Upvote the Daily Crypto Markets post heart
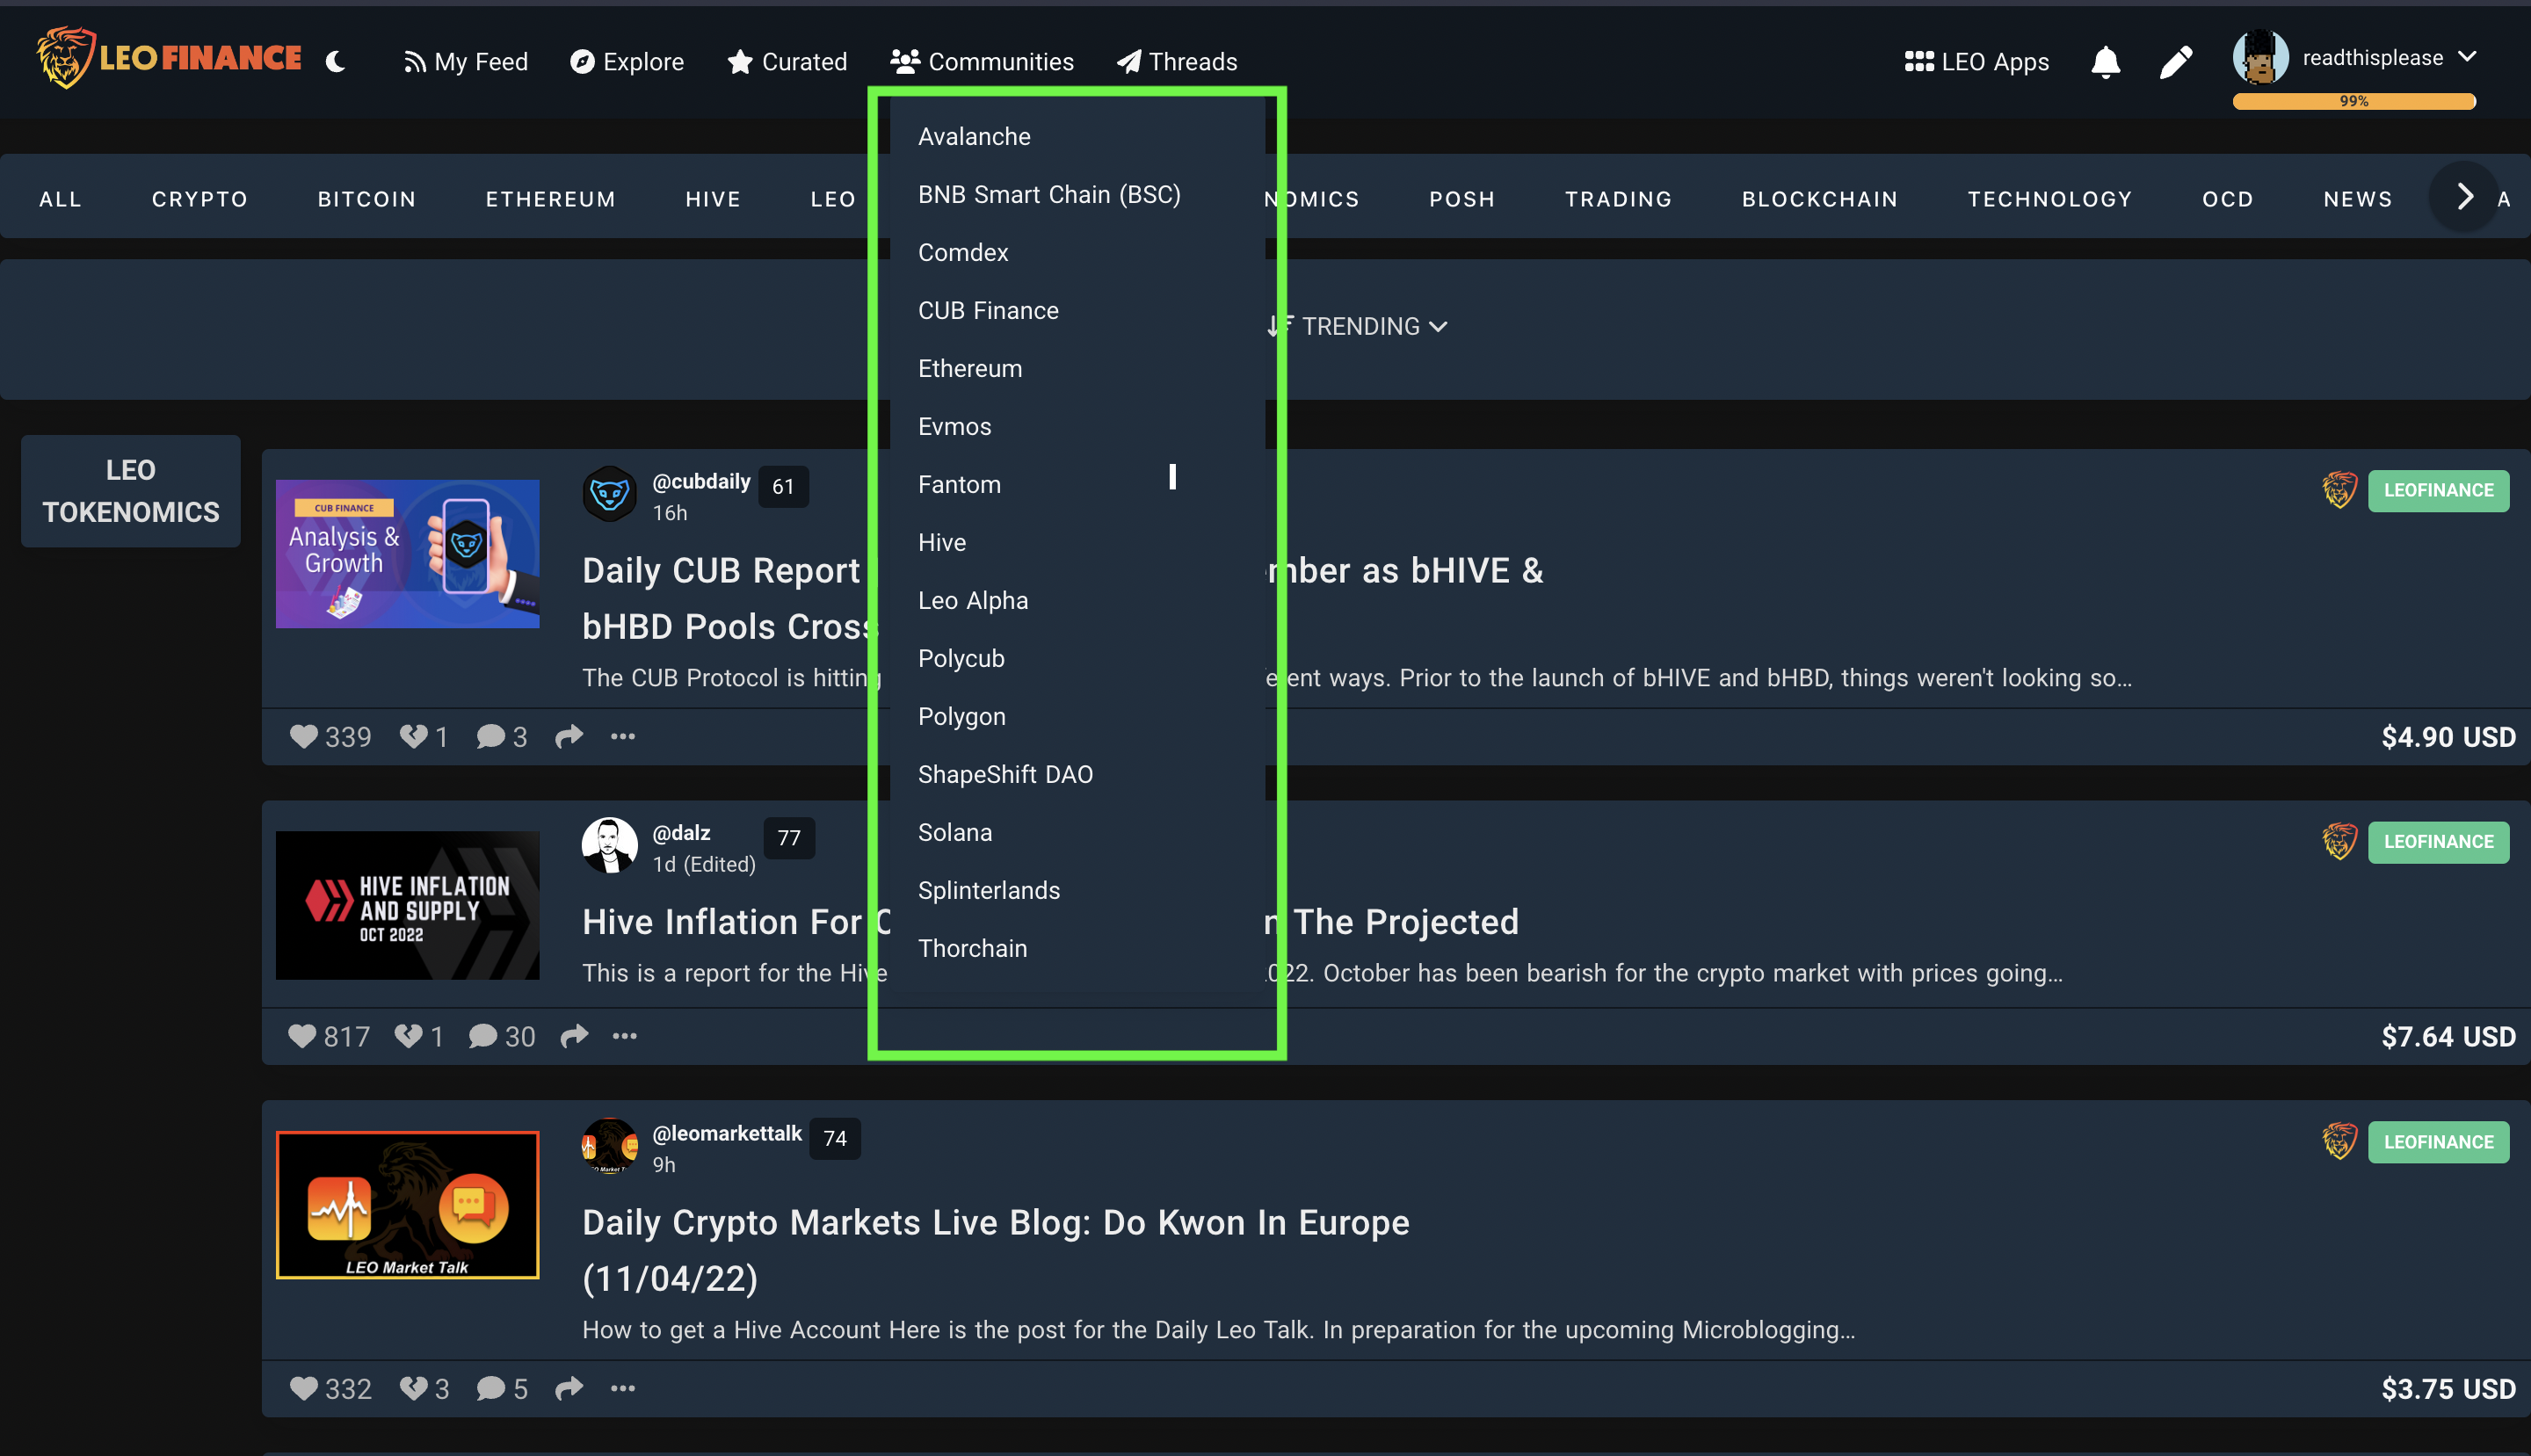The width and height of the screenshot is (2531, 1456). pyautogui.click(x=303, y=1388)
